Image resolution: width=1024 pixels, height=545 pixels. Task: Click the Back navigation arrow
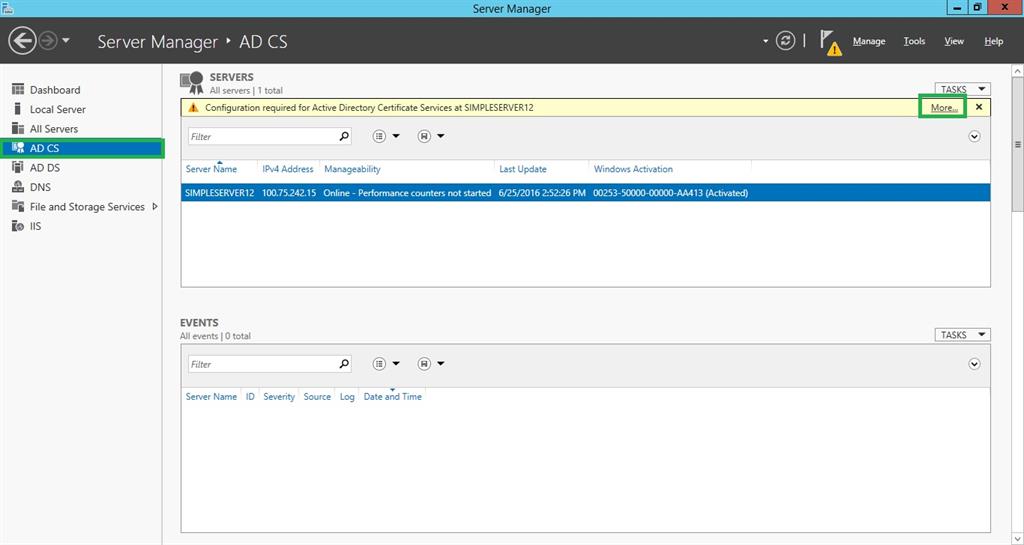point(22,41)
